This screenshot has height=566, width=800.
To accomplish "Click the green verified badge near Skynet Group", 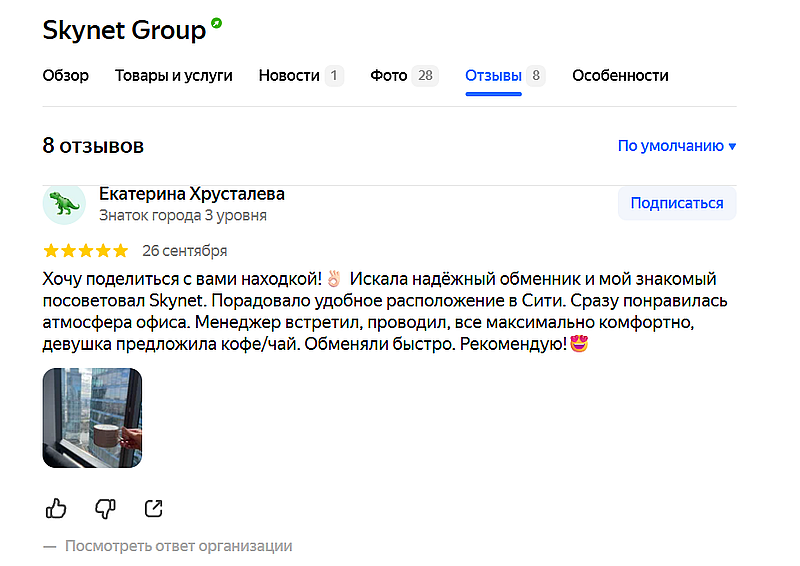I will point(217,23).
